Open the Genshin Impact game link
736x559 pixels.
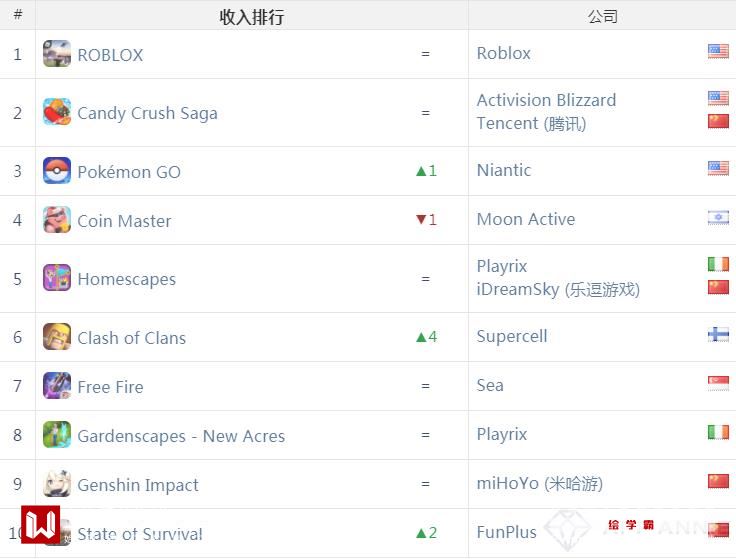pos(138,485)
